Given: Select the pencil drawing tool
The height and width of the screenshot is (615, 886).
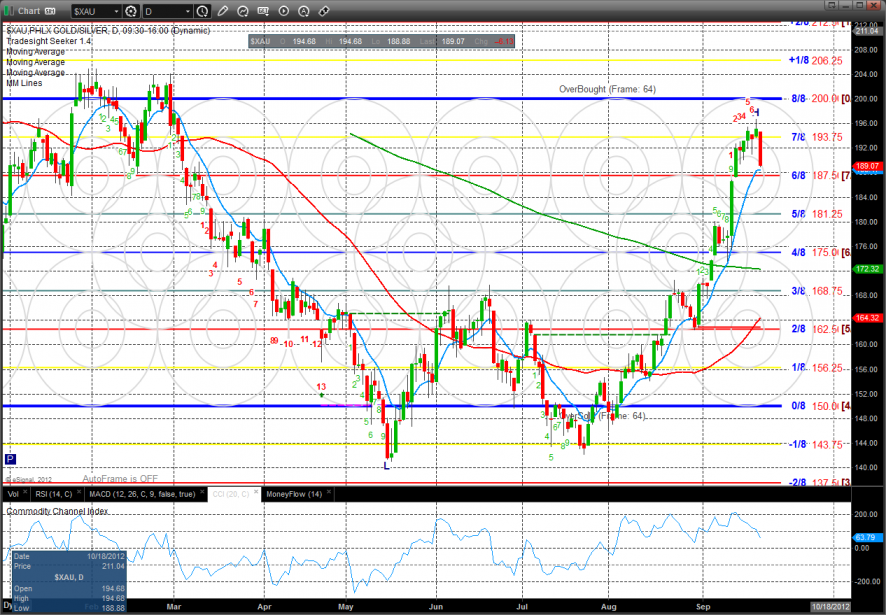Looking at the screenshot, I should click(x=221, y=10).
